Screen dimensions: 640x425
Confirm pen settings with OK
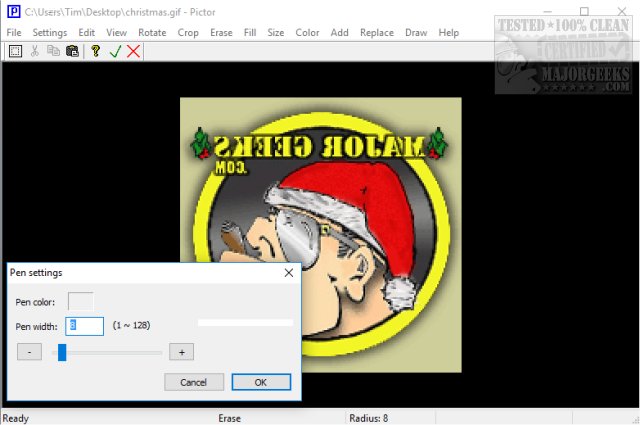coord(261,382)
